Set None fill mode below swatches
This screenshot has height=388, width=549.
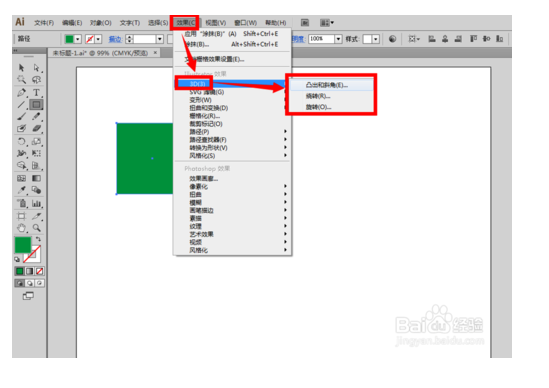[40, 271]
